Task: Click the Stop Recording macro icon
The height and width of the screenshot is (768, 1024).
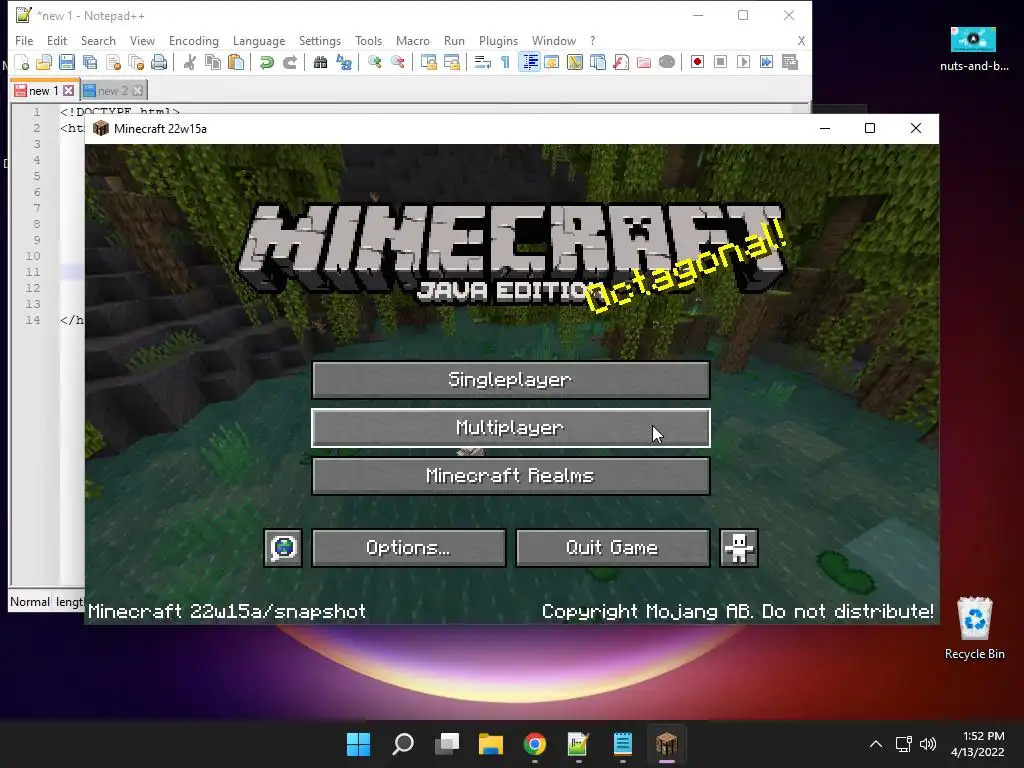Action: (x=720, y=62)
